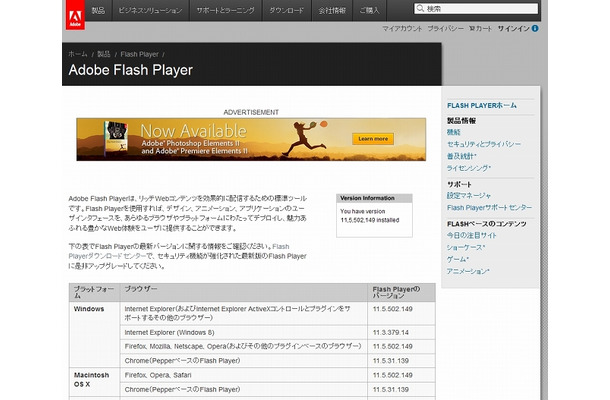Open the 会社情報 menu
The height and width of the screenshot is (400, 610).
pos(332,11)
